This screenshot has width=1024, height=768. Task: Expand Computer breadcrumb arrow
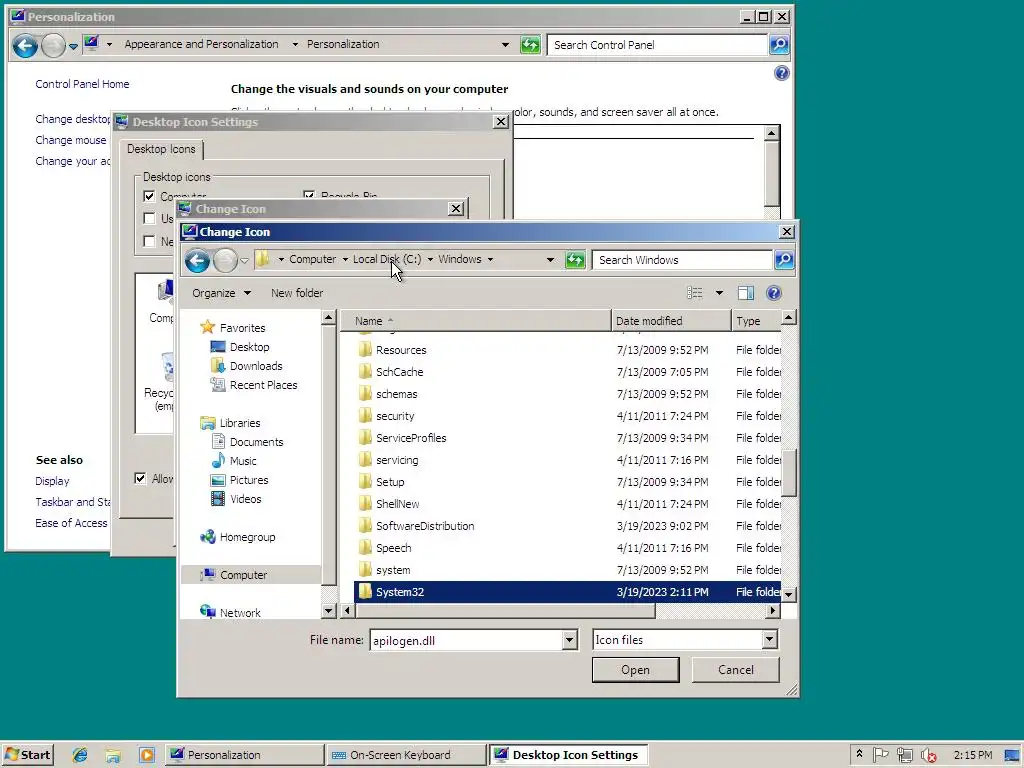[x=345, y=259]
